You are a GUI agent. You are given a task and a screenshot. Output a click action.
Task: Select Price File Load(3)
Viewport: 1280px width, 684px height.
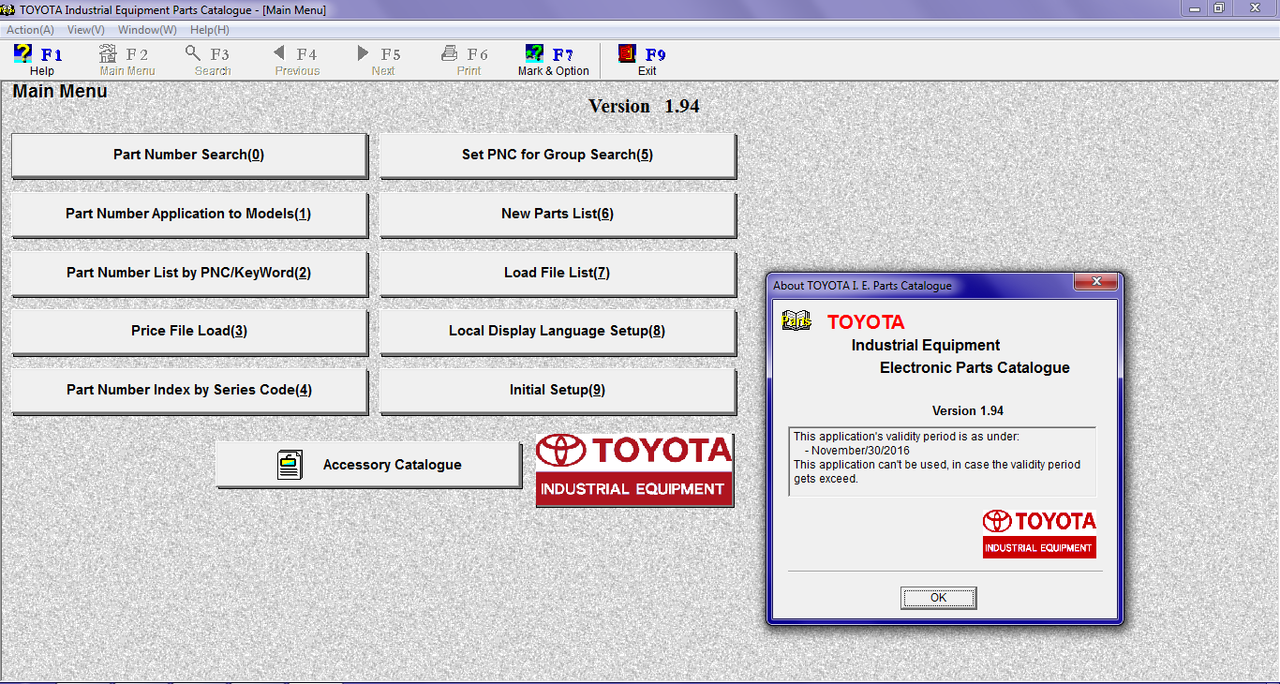pyautogui.click(x=189, y=331)
